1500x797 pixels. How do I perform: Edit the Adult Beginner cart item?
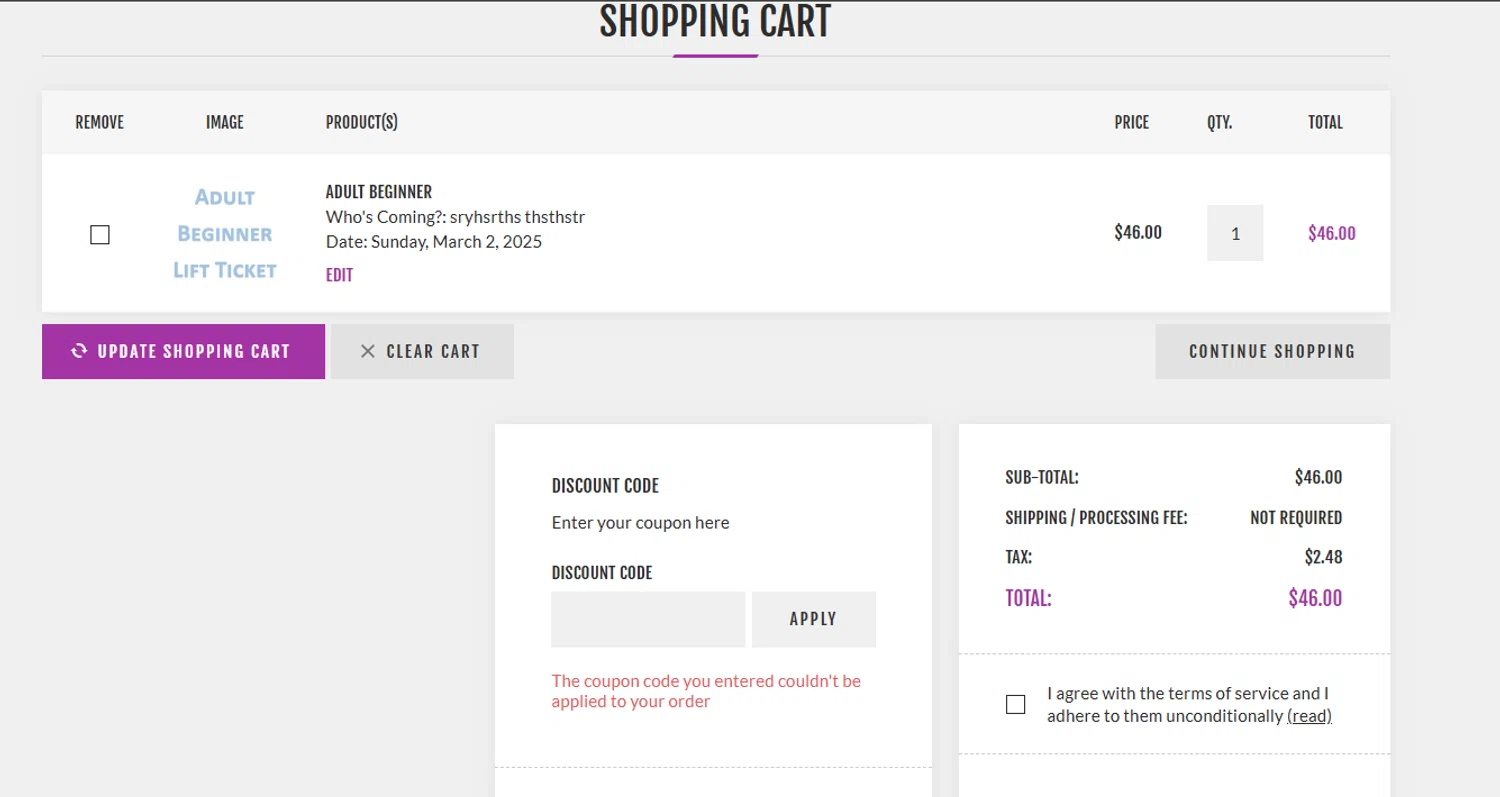[x=339, y=275]
